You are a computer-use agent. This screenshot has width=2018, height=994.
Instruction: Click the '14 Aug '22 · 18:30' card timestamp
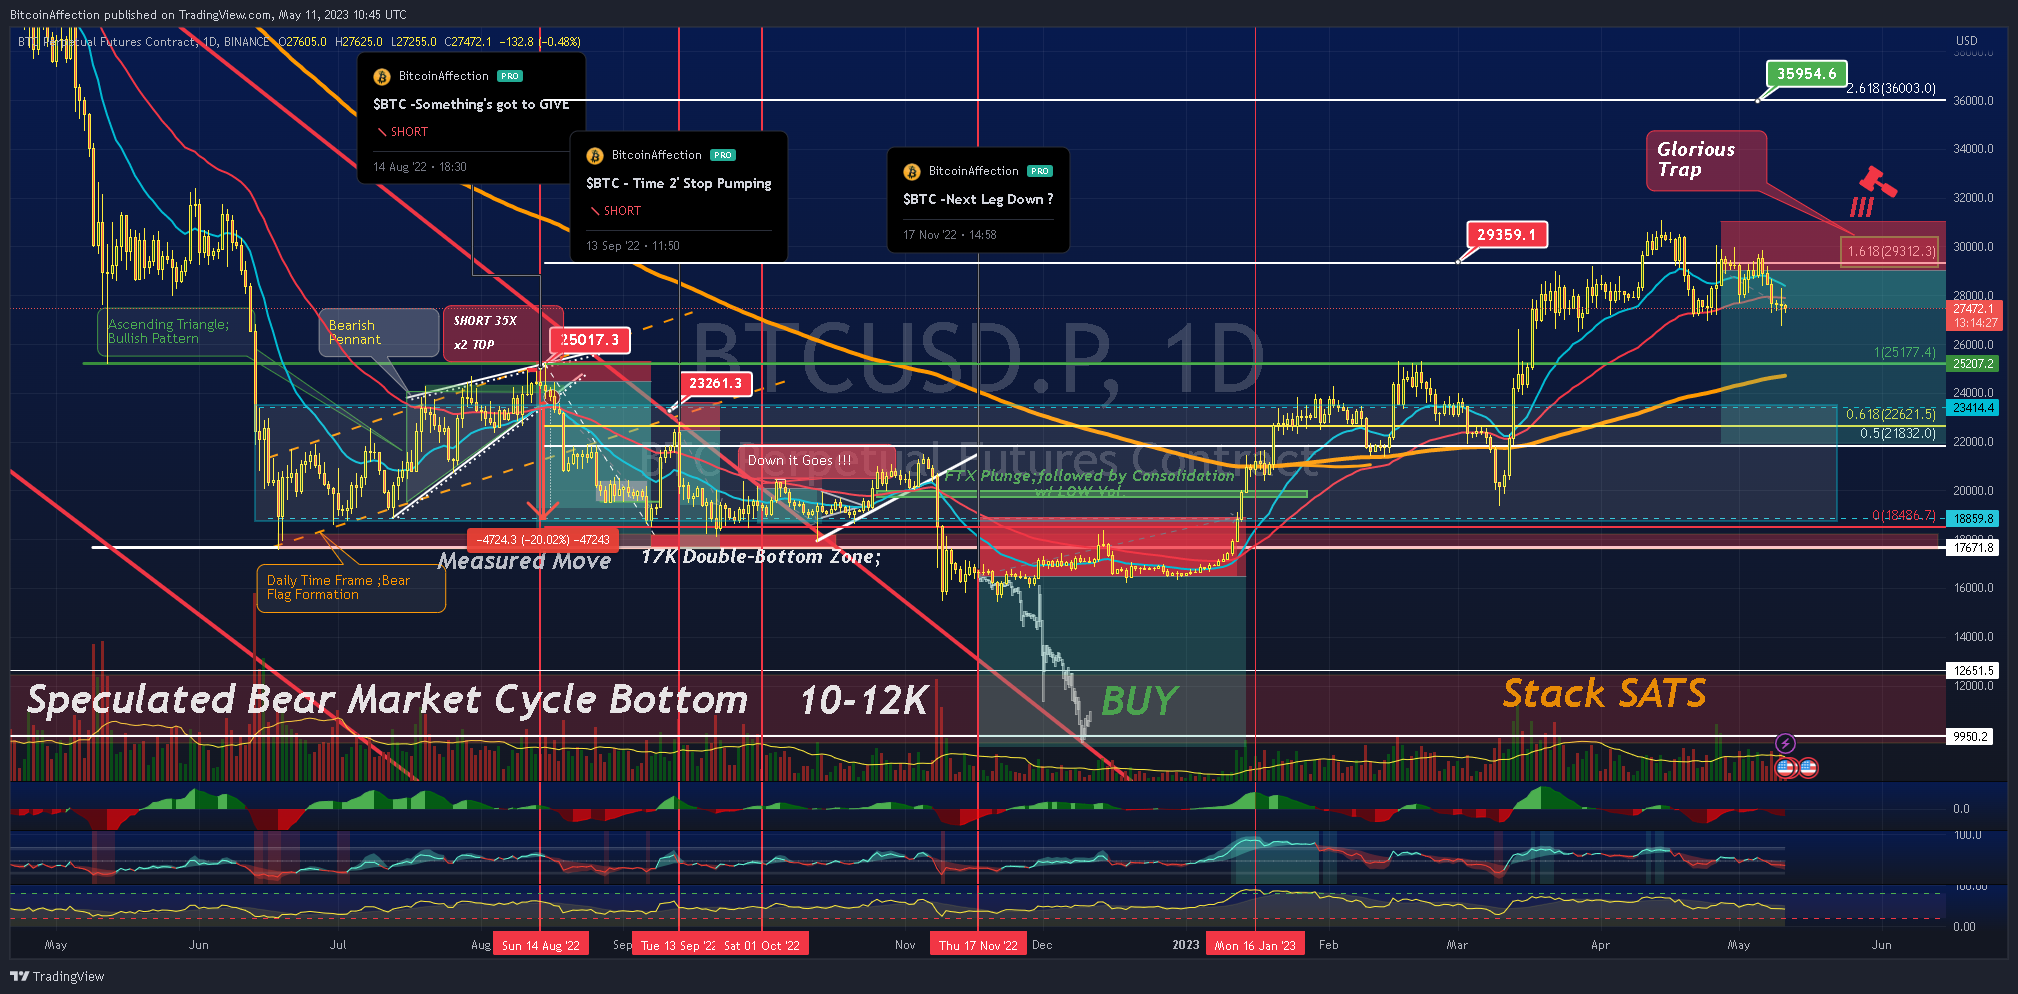pos(420,167)
